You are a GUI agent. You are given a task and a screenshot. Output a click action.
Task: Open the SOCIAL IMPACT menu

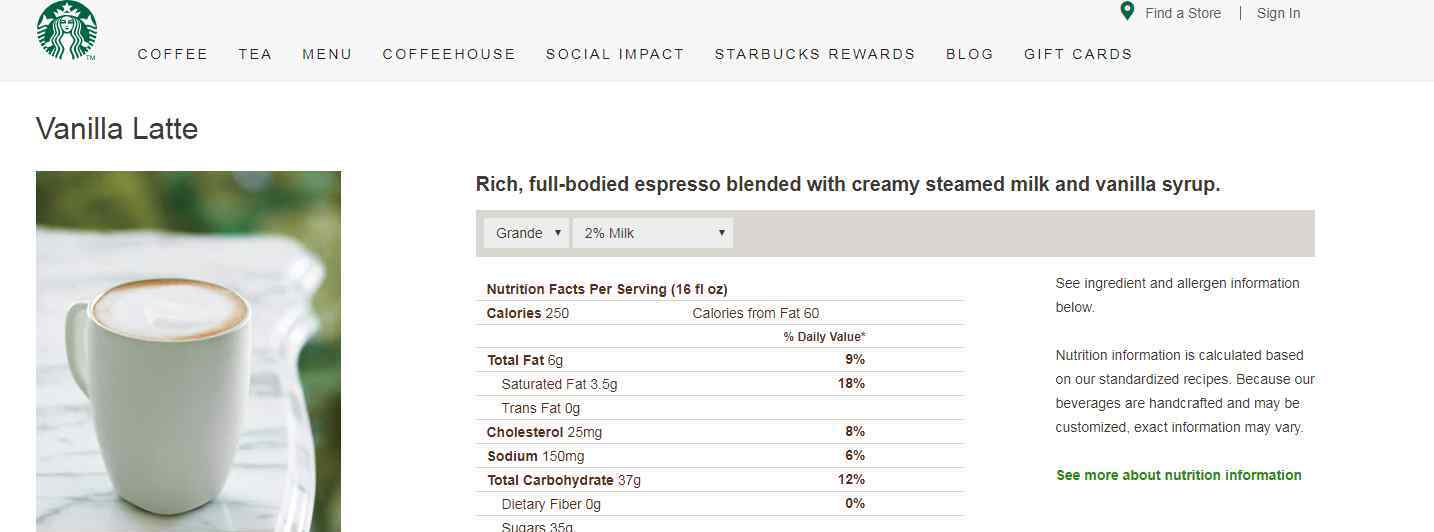615,54
